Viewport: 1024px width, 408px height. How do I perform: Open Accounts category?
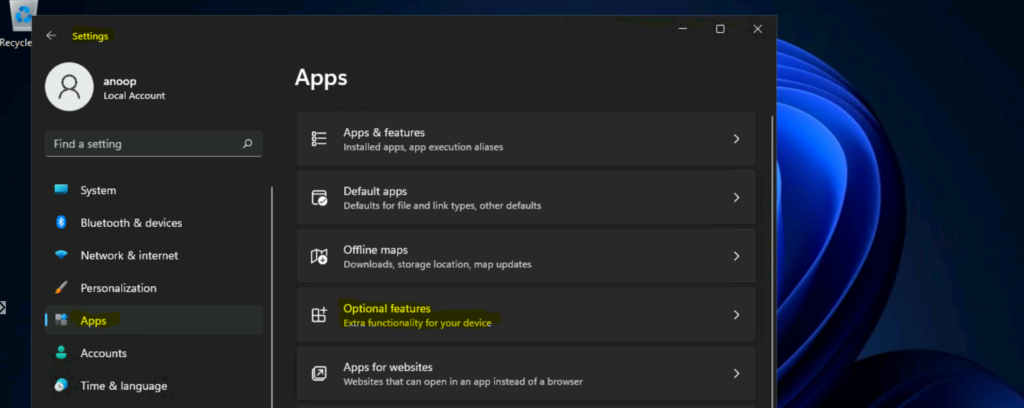point(154,353)
